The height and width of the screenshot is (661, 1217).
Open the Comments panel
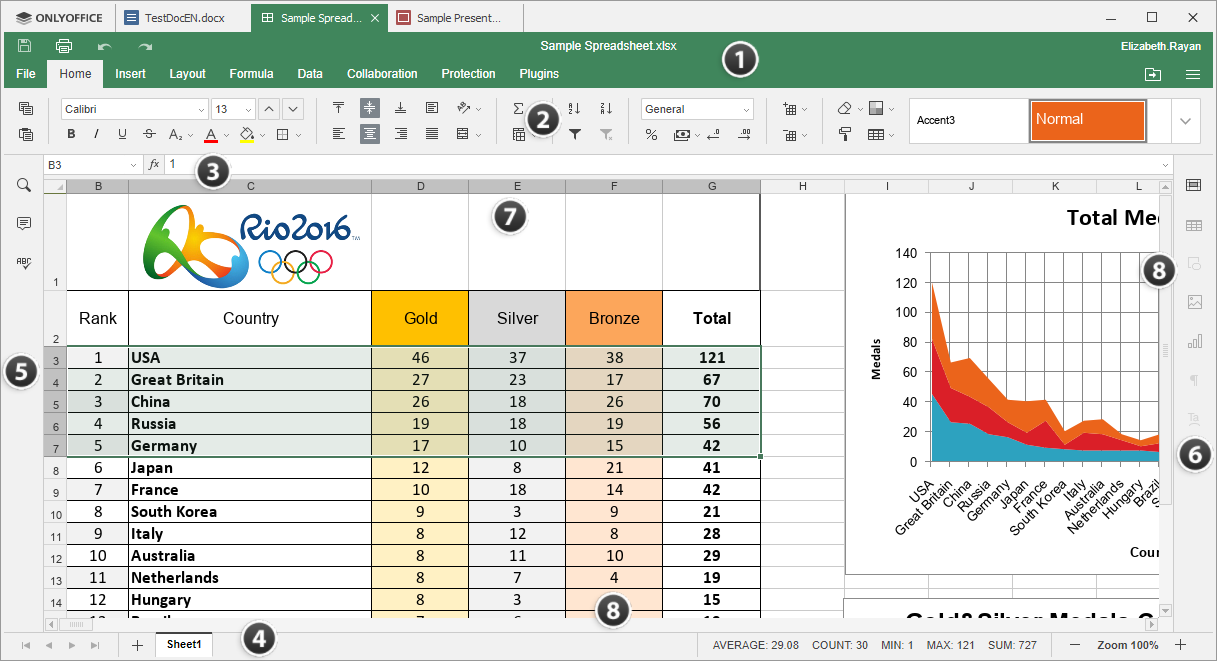pyautogui.click(x=22, y=223)
